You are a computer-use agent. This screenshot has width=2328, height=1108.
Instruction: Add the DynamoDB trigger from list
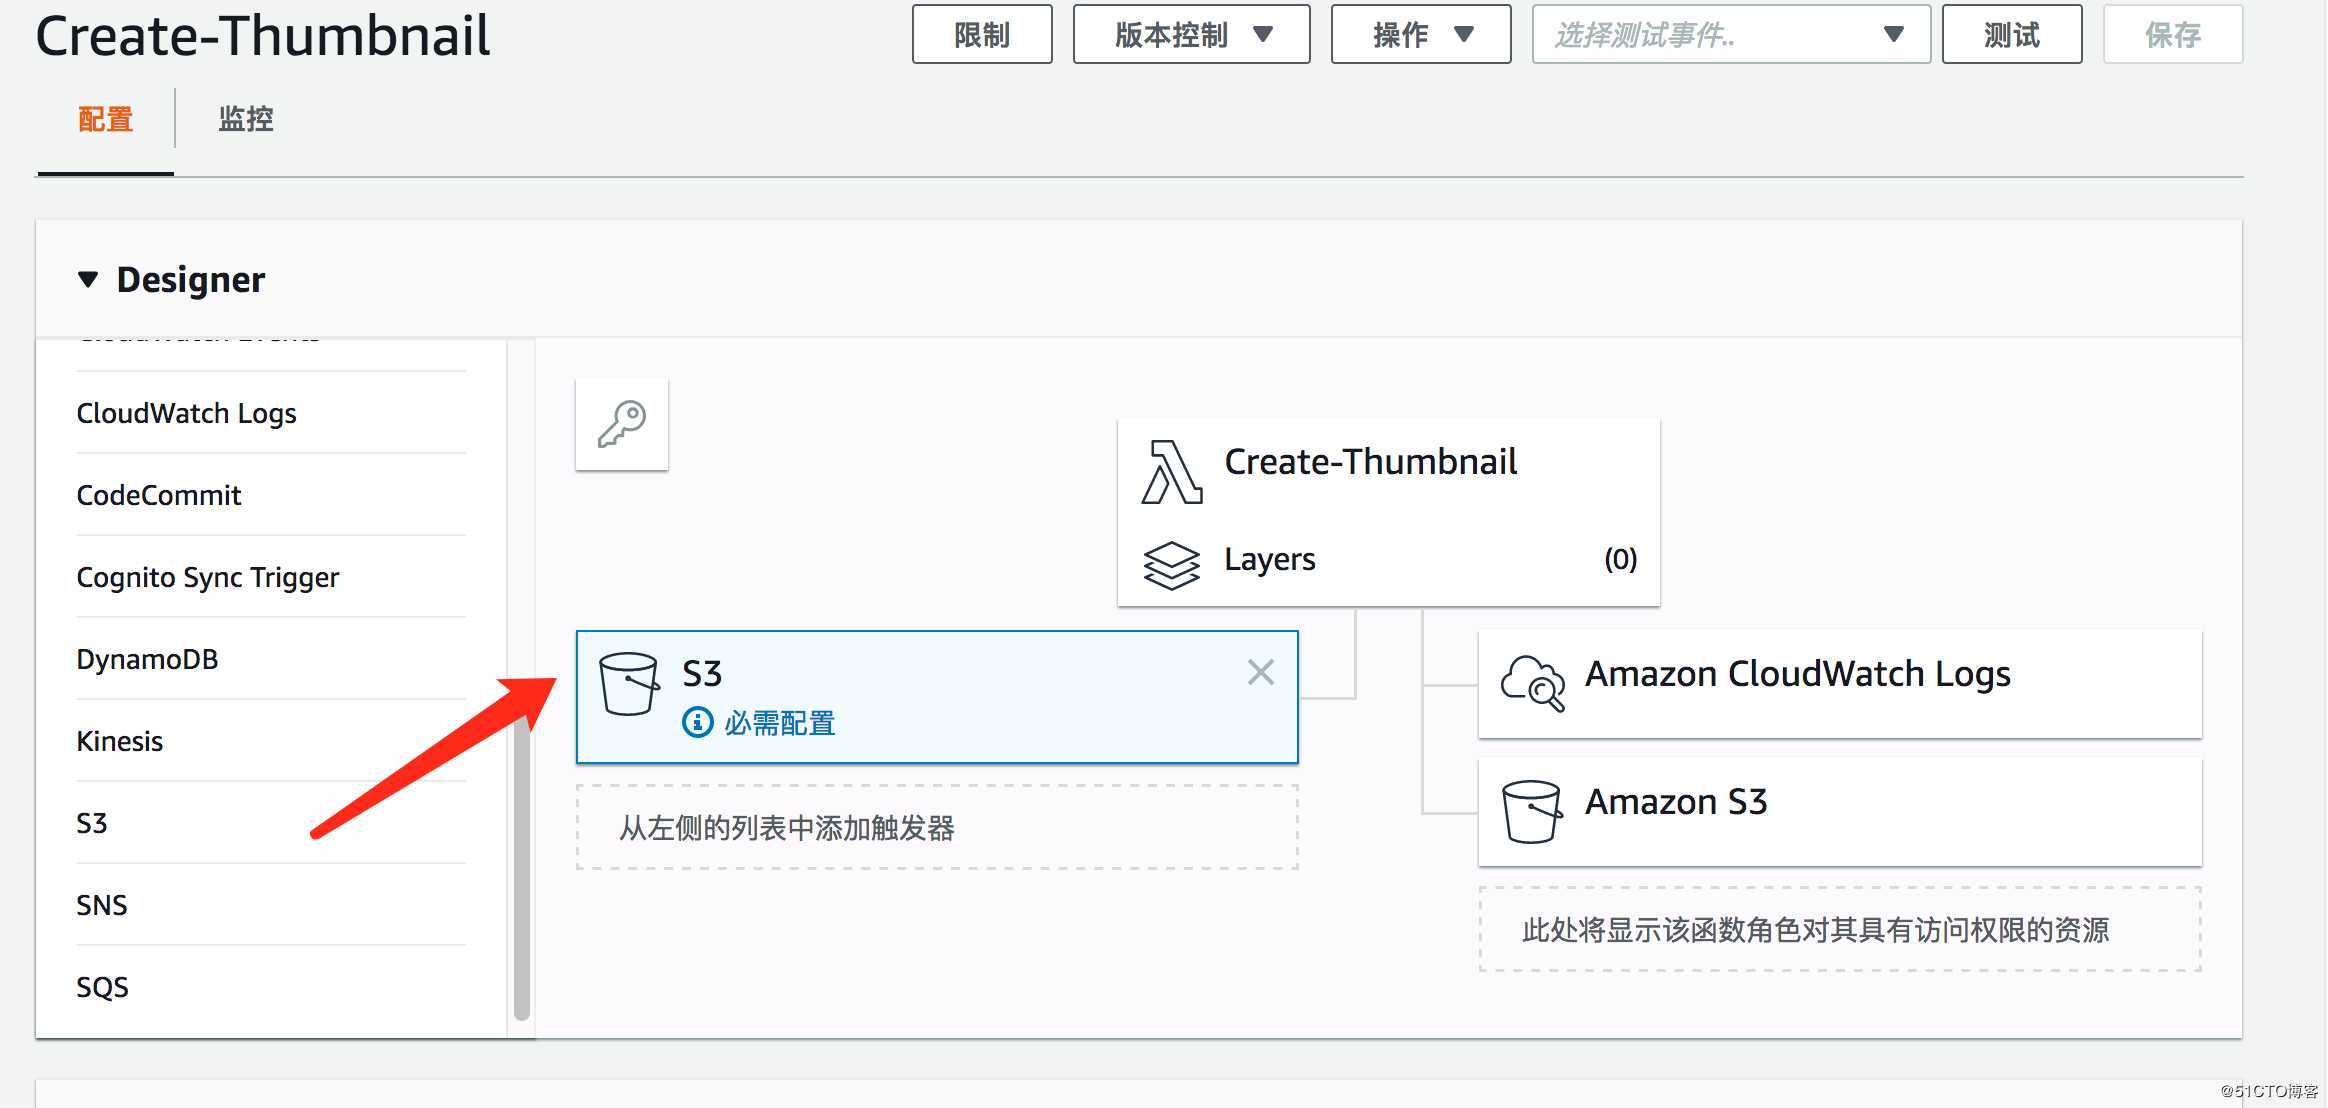click(x=147, y=659)
